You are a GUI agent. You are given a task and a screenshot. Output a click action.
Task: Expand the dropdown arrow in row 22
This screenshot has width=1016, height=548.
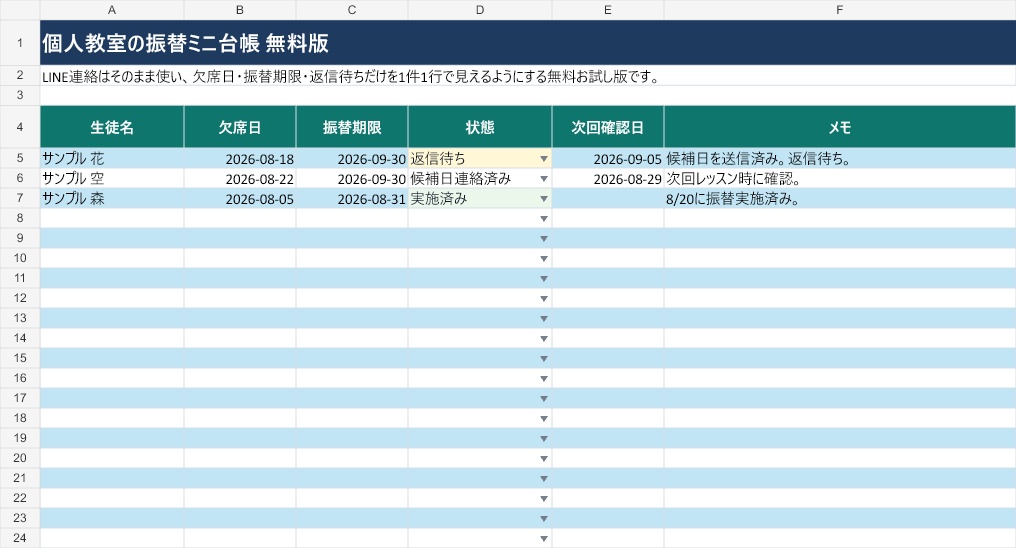tap(544, 499)
